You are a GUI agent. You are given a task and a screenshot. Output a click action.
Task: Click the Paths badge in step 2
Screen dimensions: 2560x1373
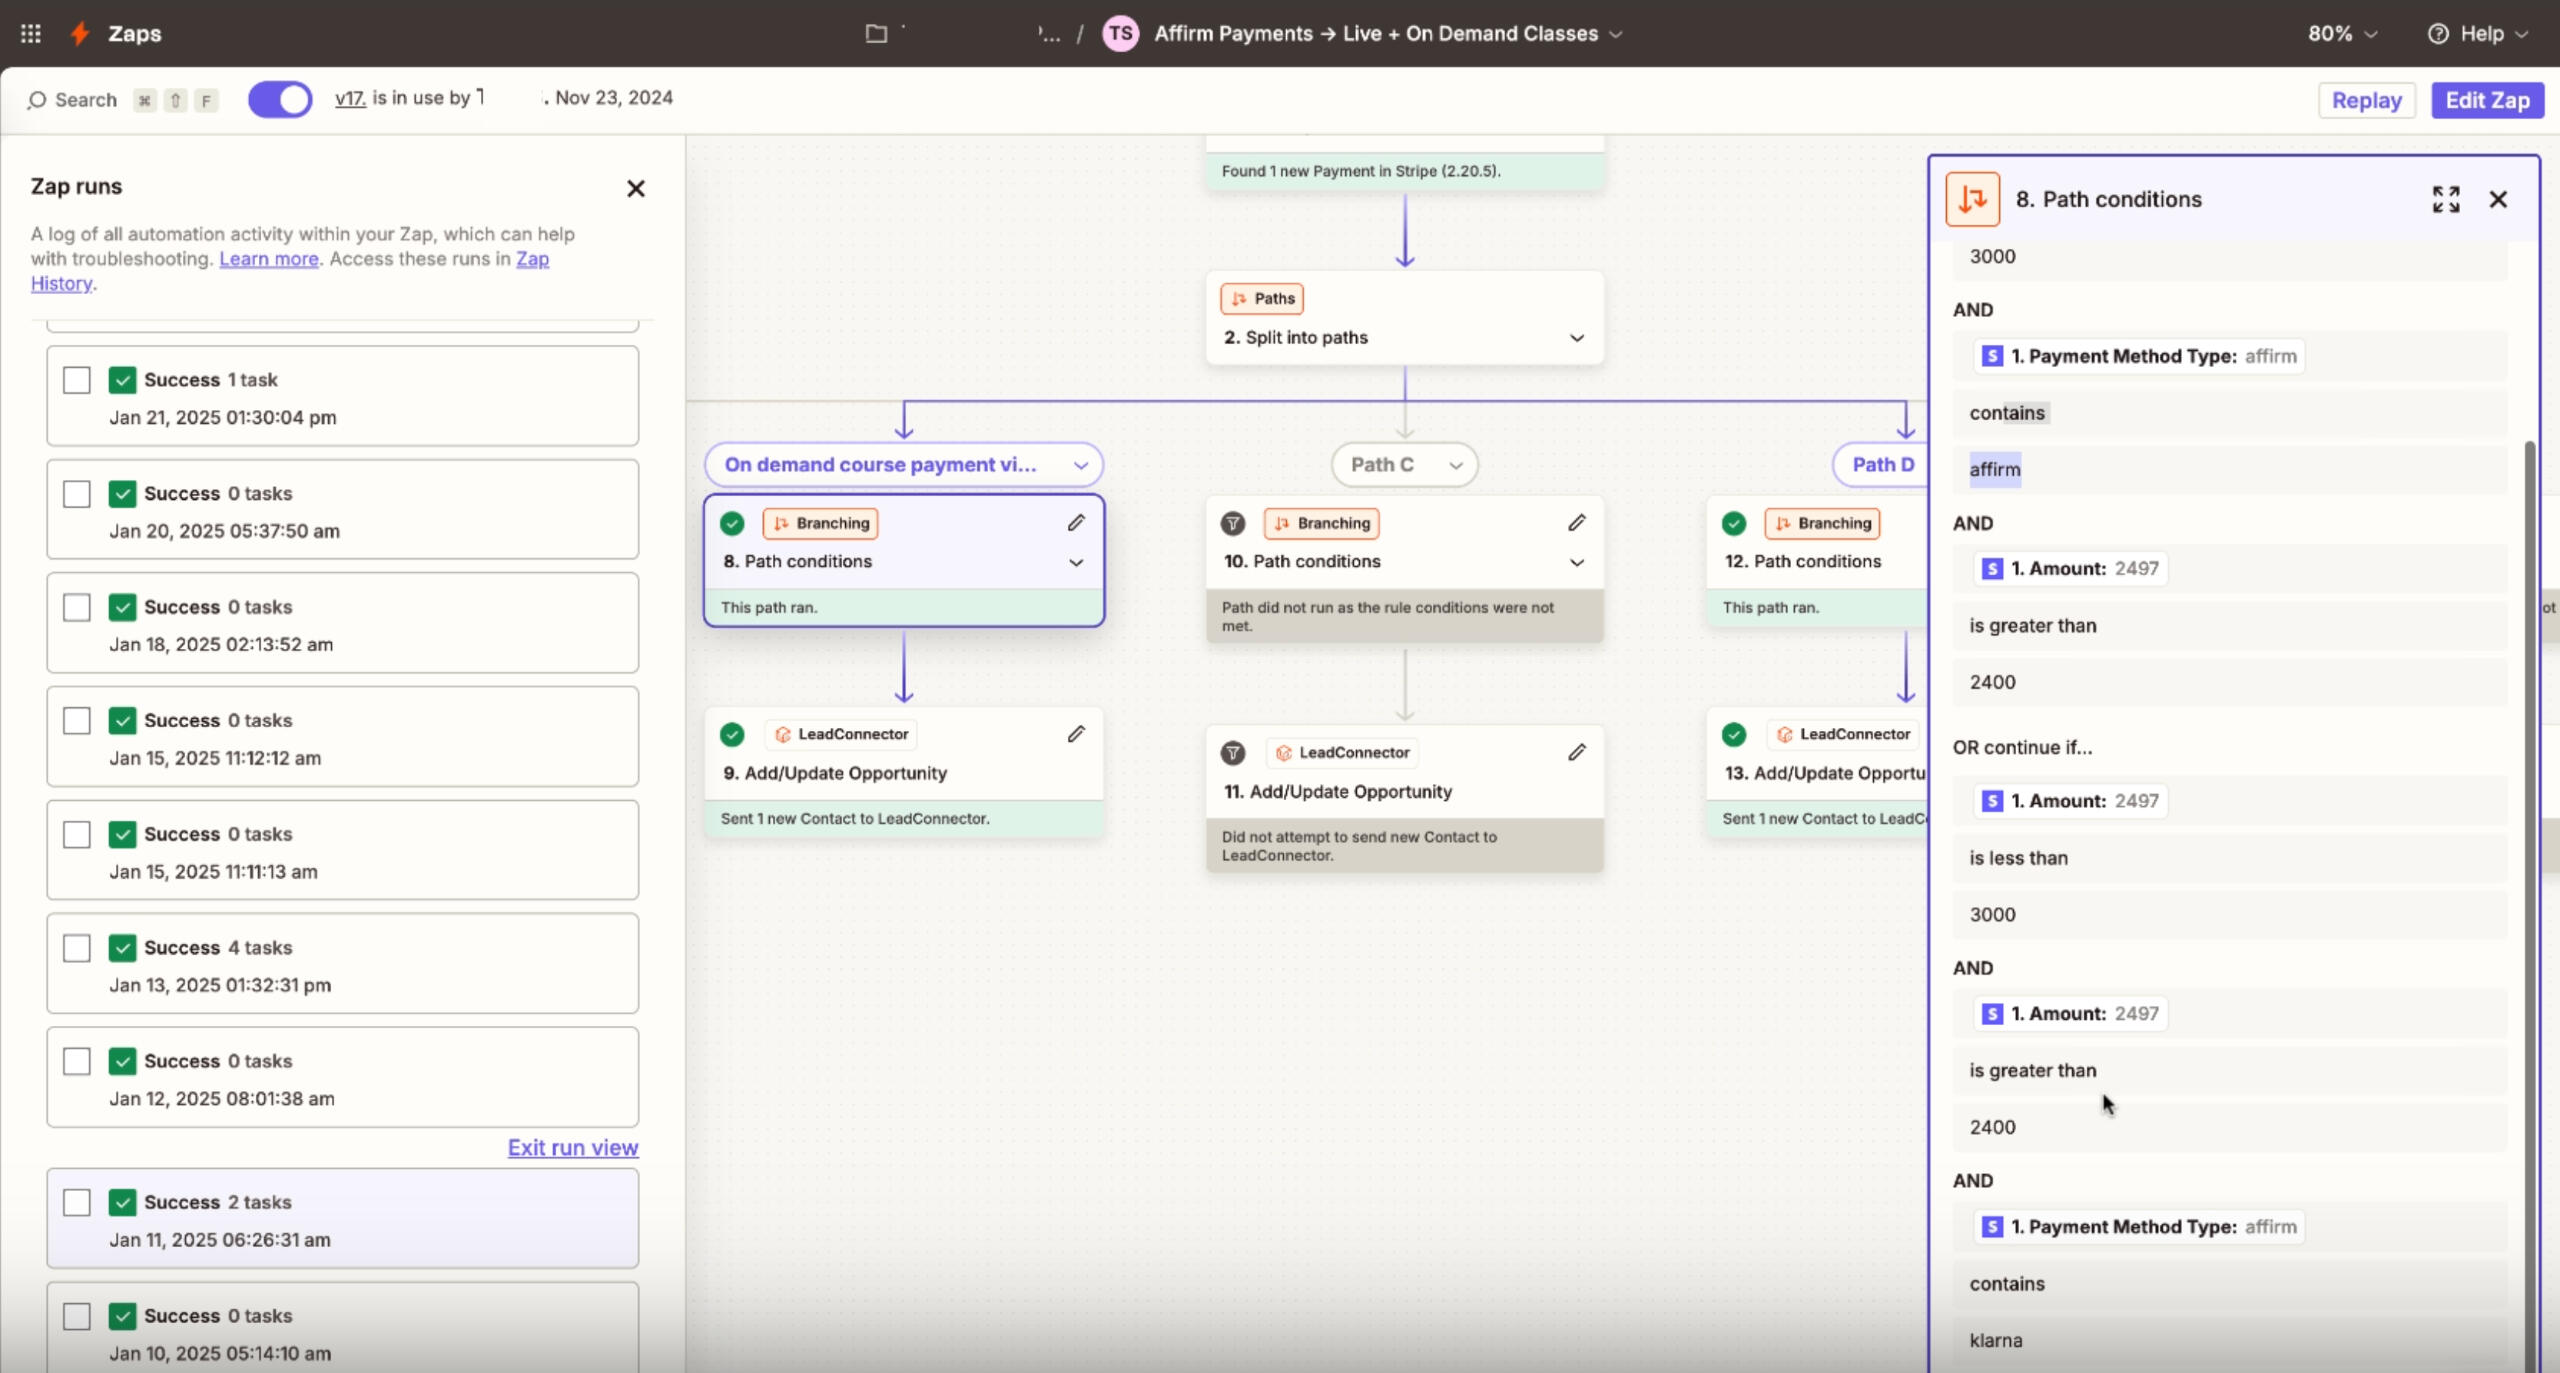coord(1262,298)
